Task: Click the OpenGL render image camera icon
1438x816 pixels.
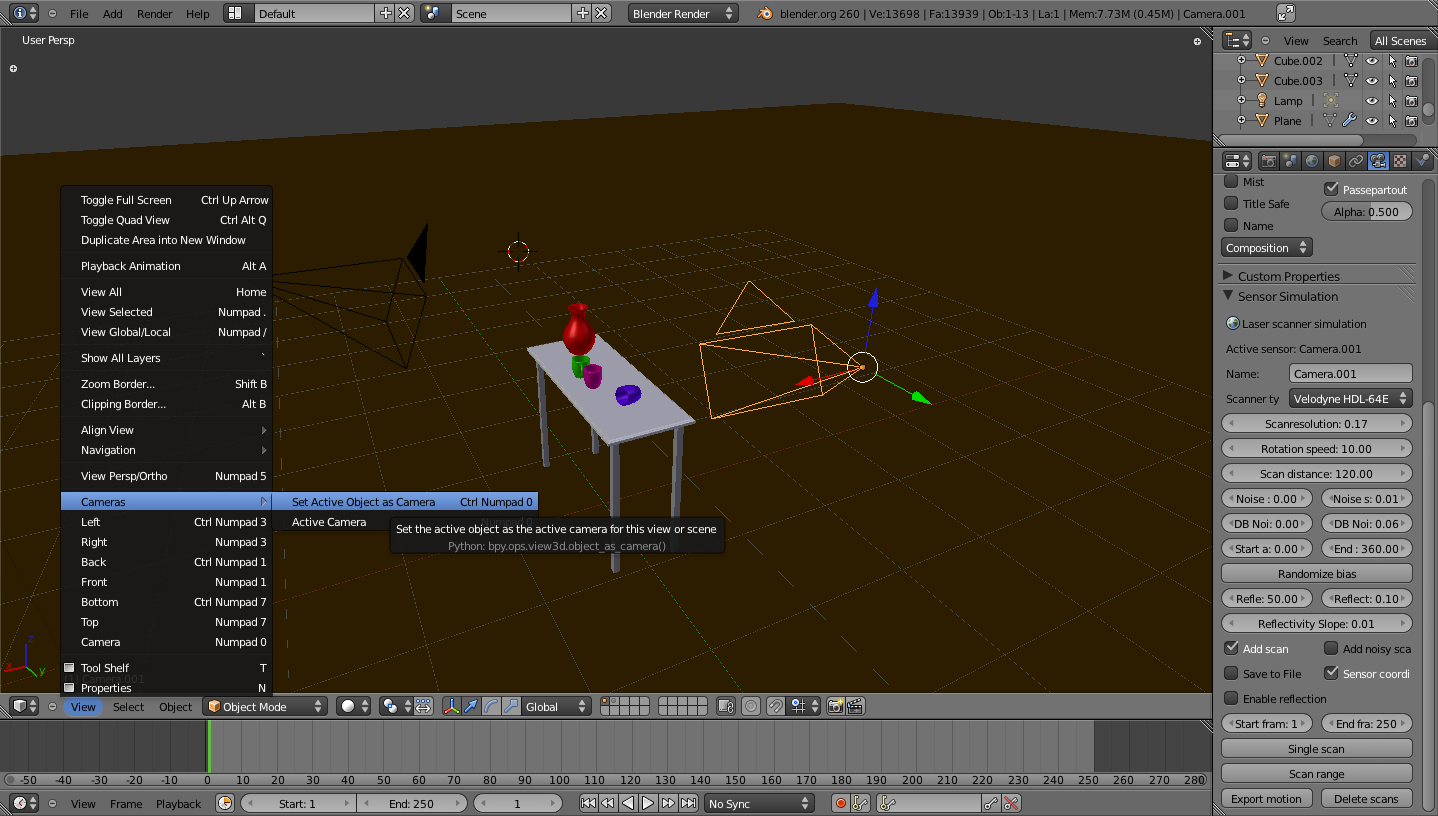Action: [836, 706]
